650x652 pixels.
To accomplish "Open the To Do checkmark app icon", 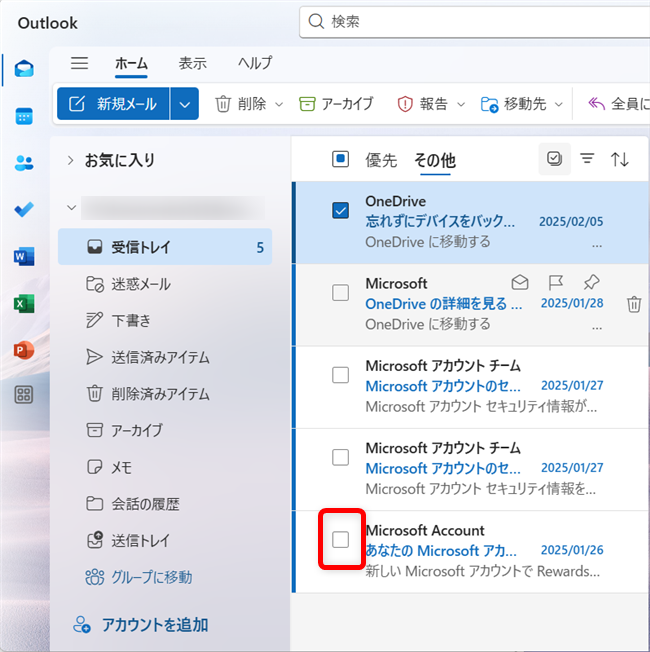I will (24, 210).
